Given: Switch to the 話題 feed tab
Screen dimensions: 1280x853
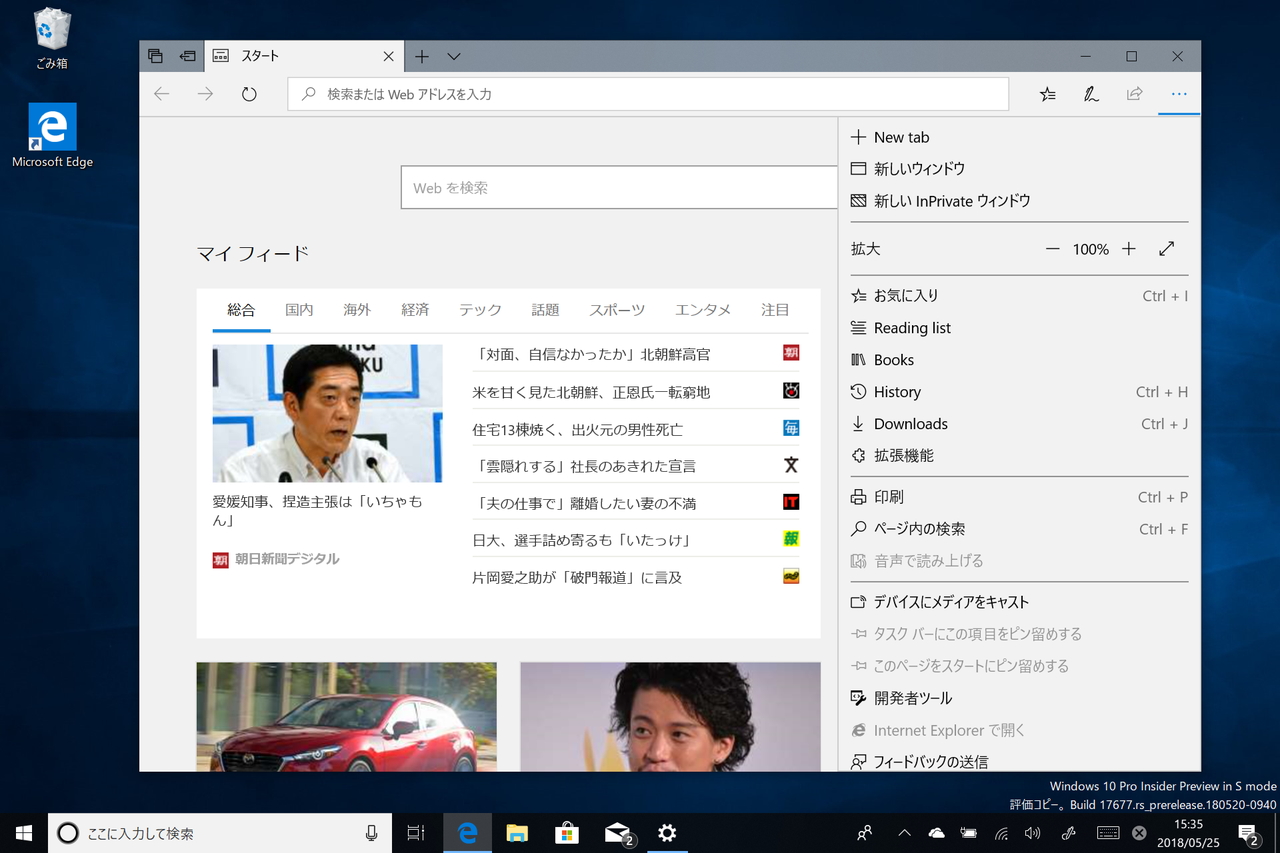Looking at the screenshot, I should point(545,310).
